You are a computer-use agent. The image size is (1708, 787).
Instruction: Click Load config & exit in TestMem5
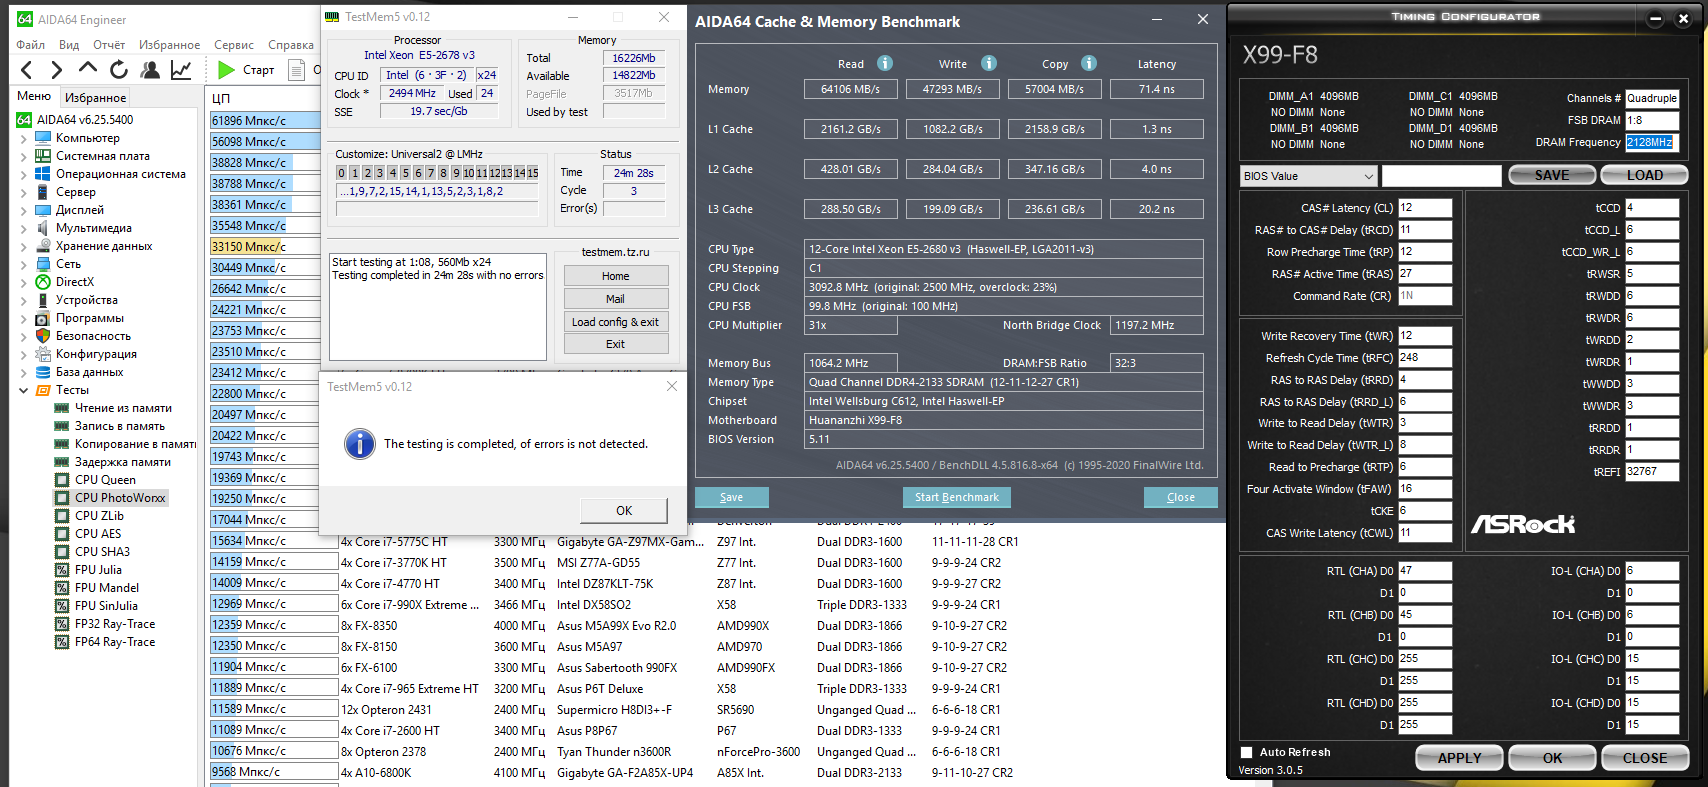616,322
